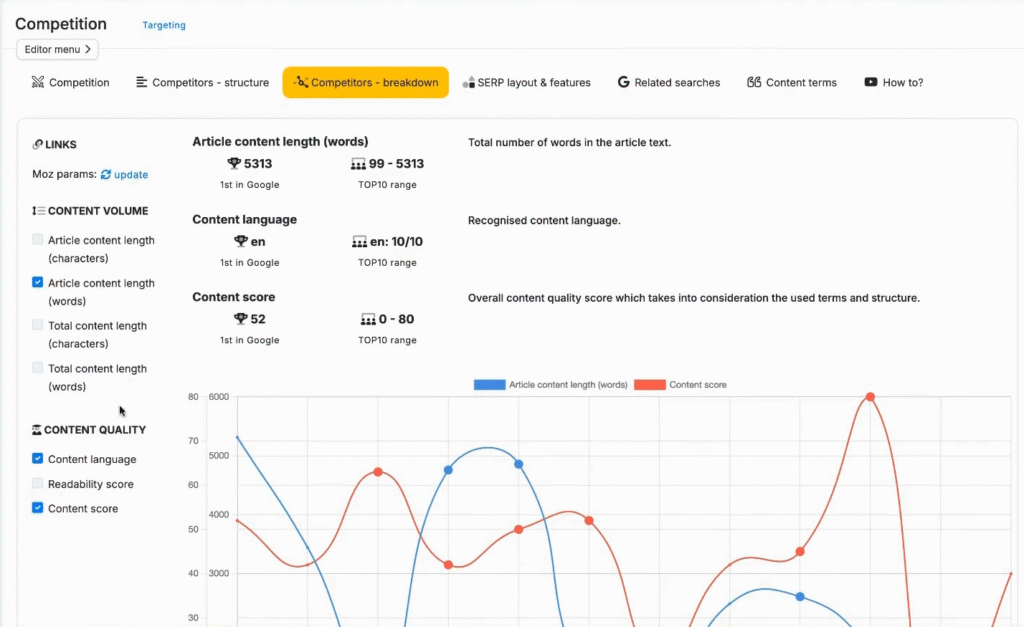Click the Competitors - structure list icon
The height and width of the screenshot is (627, 1024).
[141, 82]
